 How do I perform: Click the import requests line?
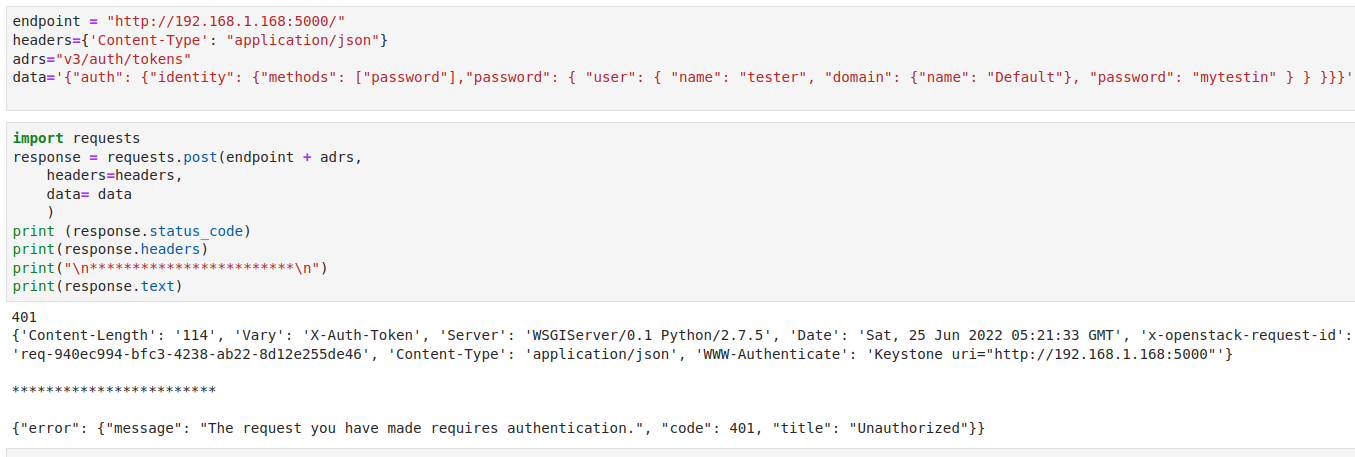click(77, 138)
